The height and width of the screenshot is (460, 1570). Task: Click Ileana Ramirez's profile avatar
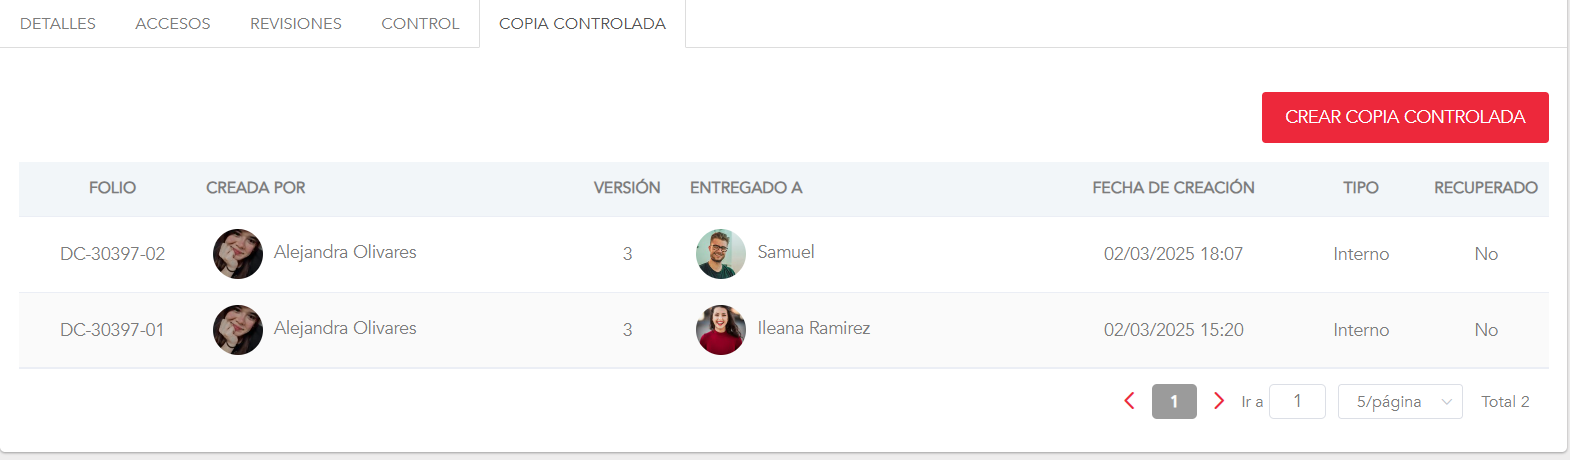point(721,330)
